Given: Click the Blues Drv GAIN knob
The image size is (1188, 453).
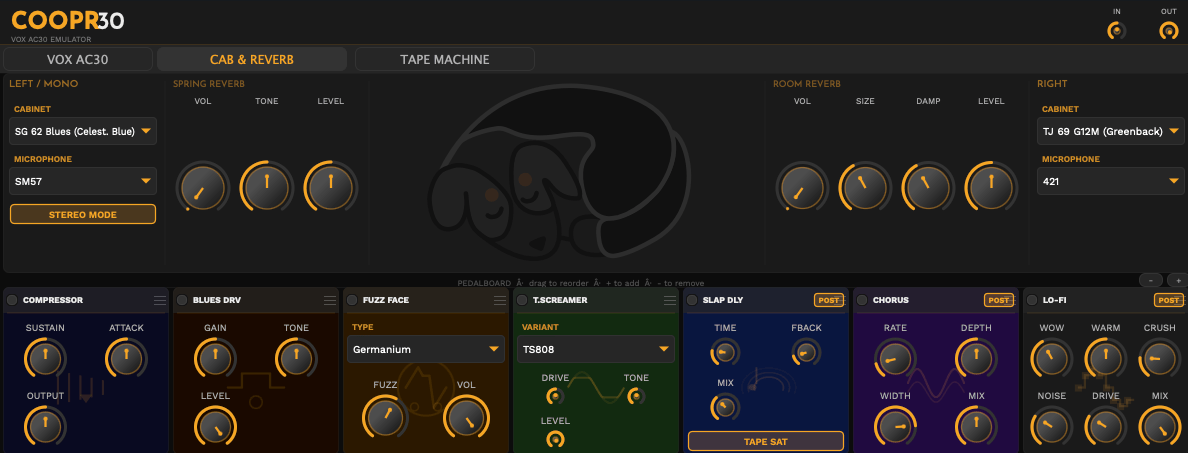Looking at the screenshot, I should (215, 359).
